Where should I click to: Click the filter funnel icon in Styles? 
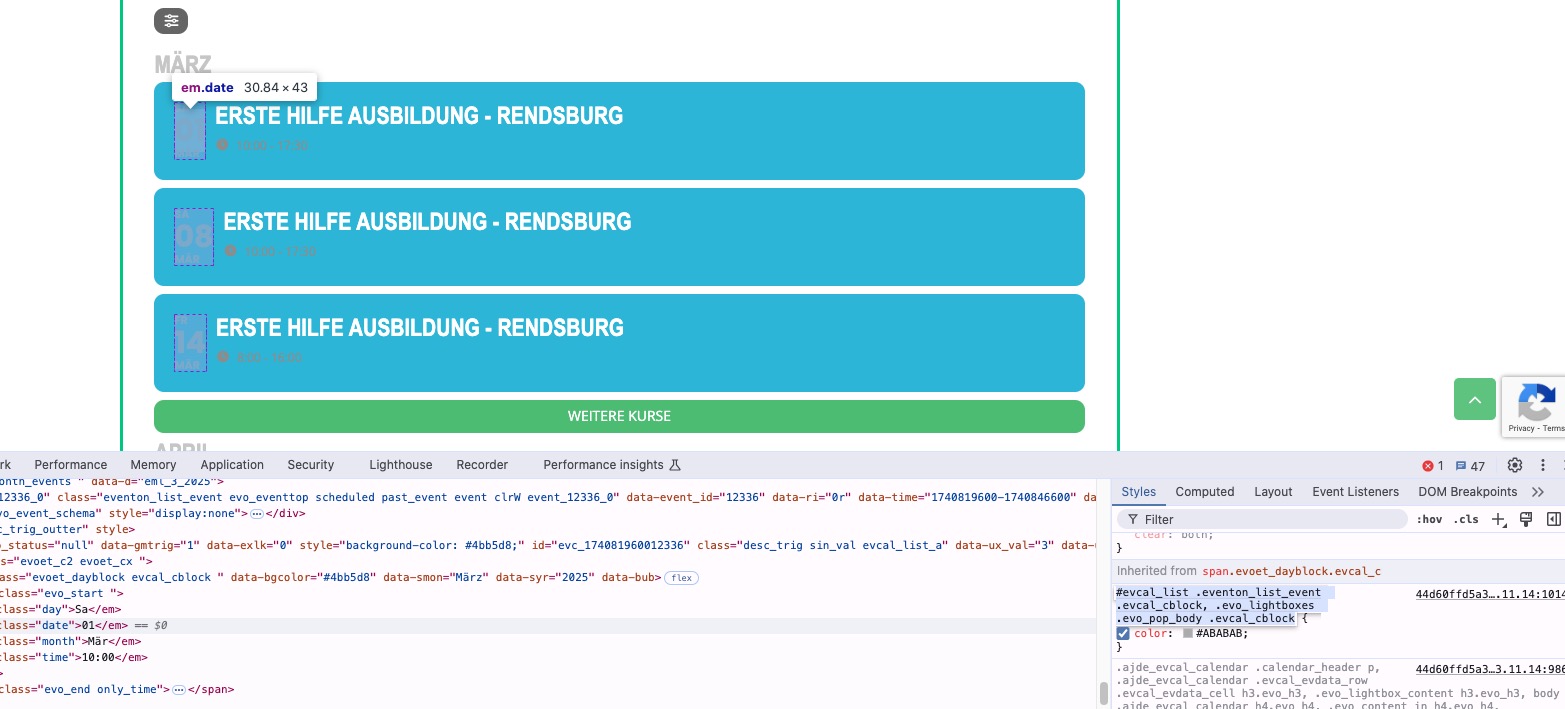click(1132, 520)
